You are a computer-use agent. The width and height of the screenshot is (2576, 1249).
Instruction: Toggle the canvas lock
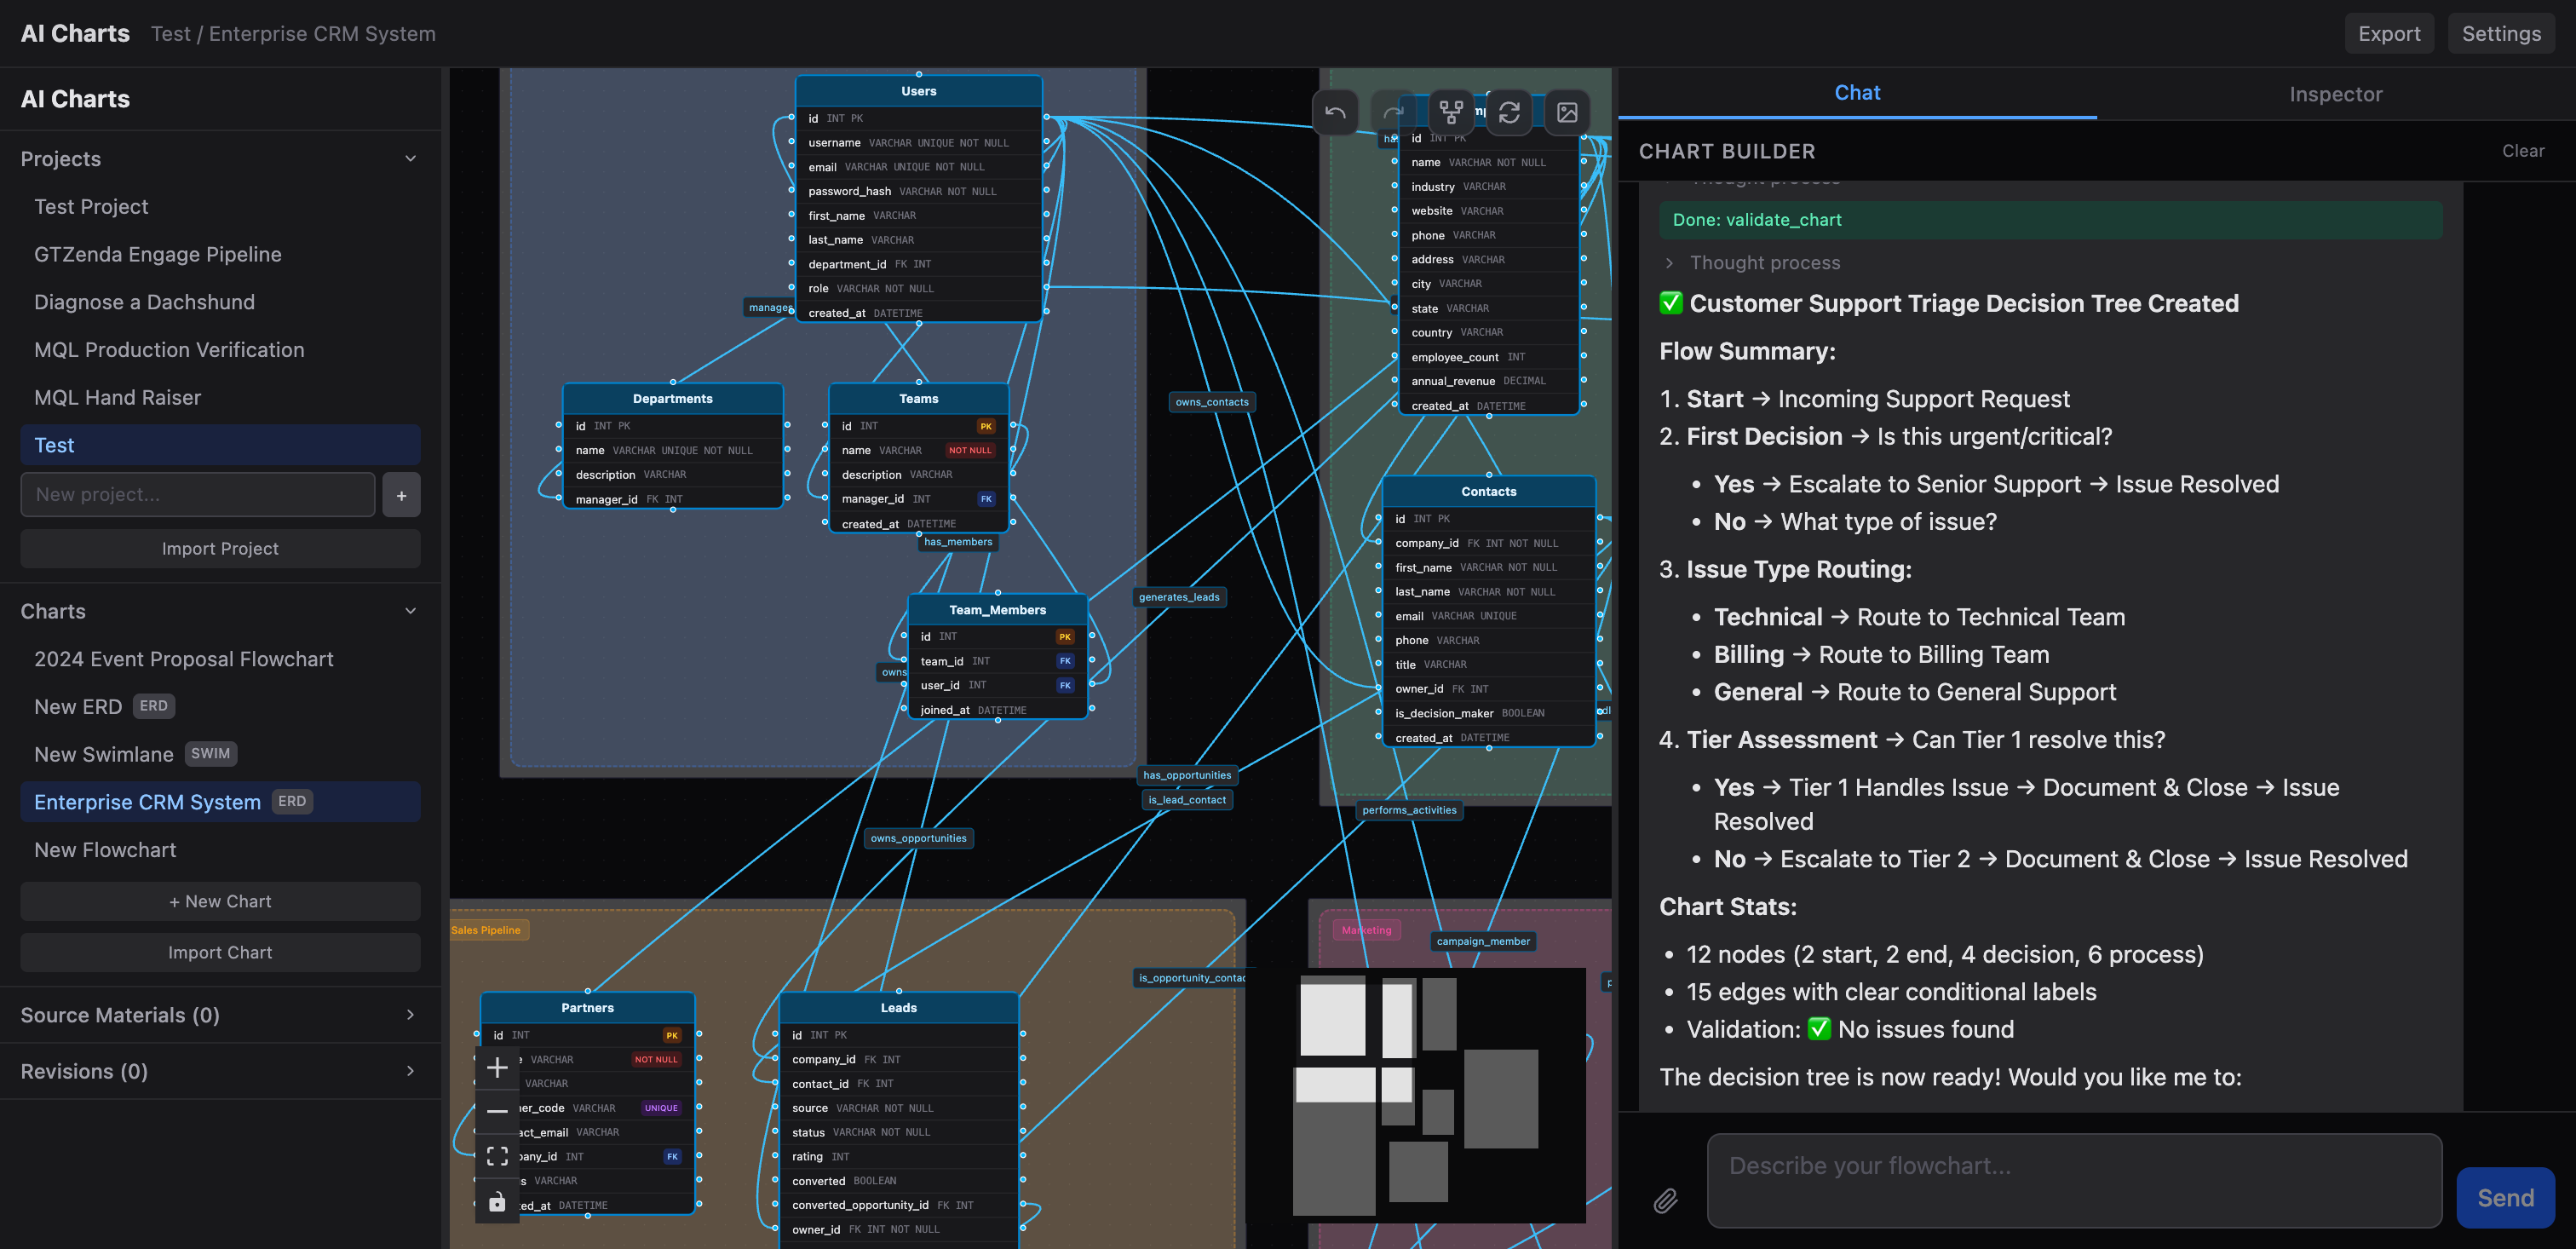(497, 1203)
